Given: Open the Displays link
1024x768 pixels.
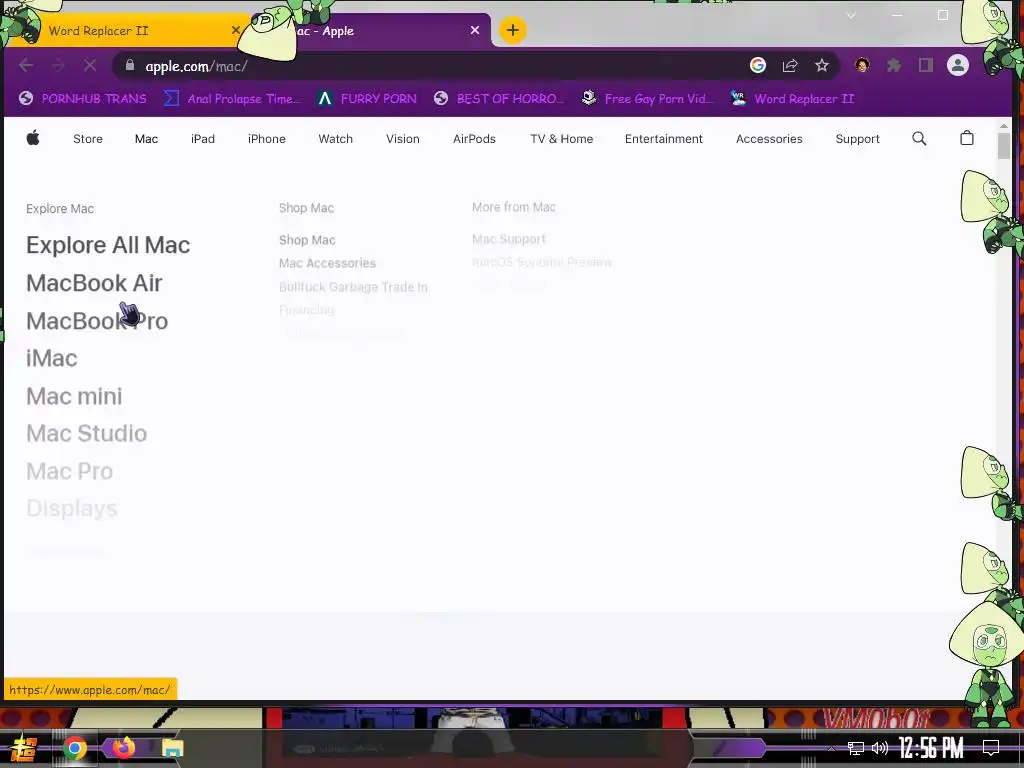Looking at the screenshot, I should click(x=72, y=509).
